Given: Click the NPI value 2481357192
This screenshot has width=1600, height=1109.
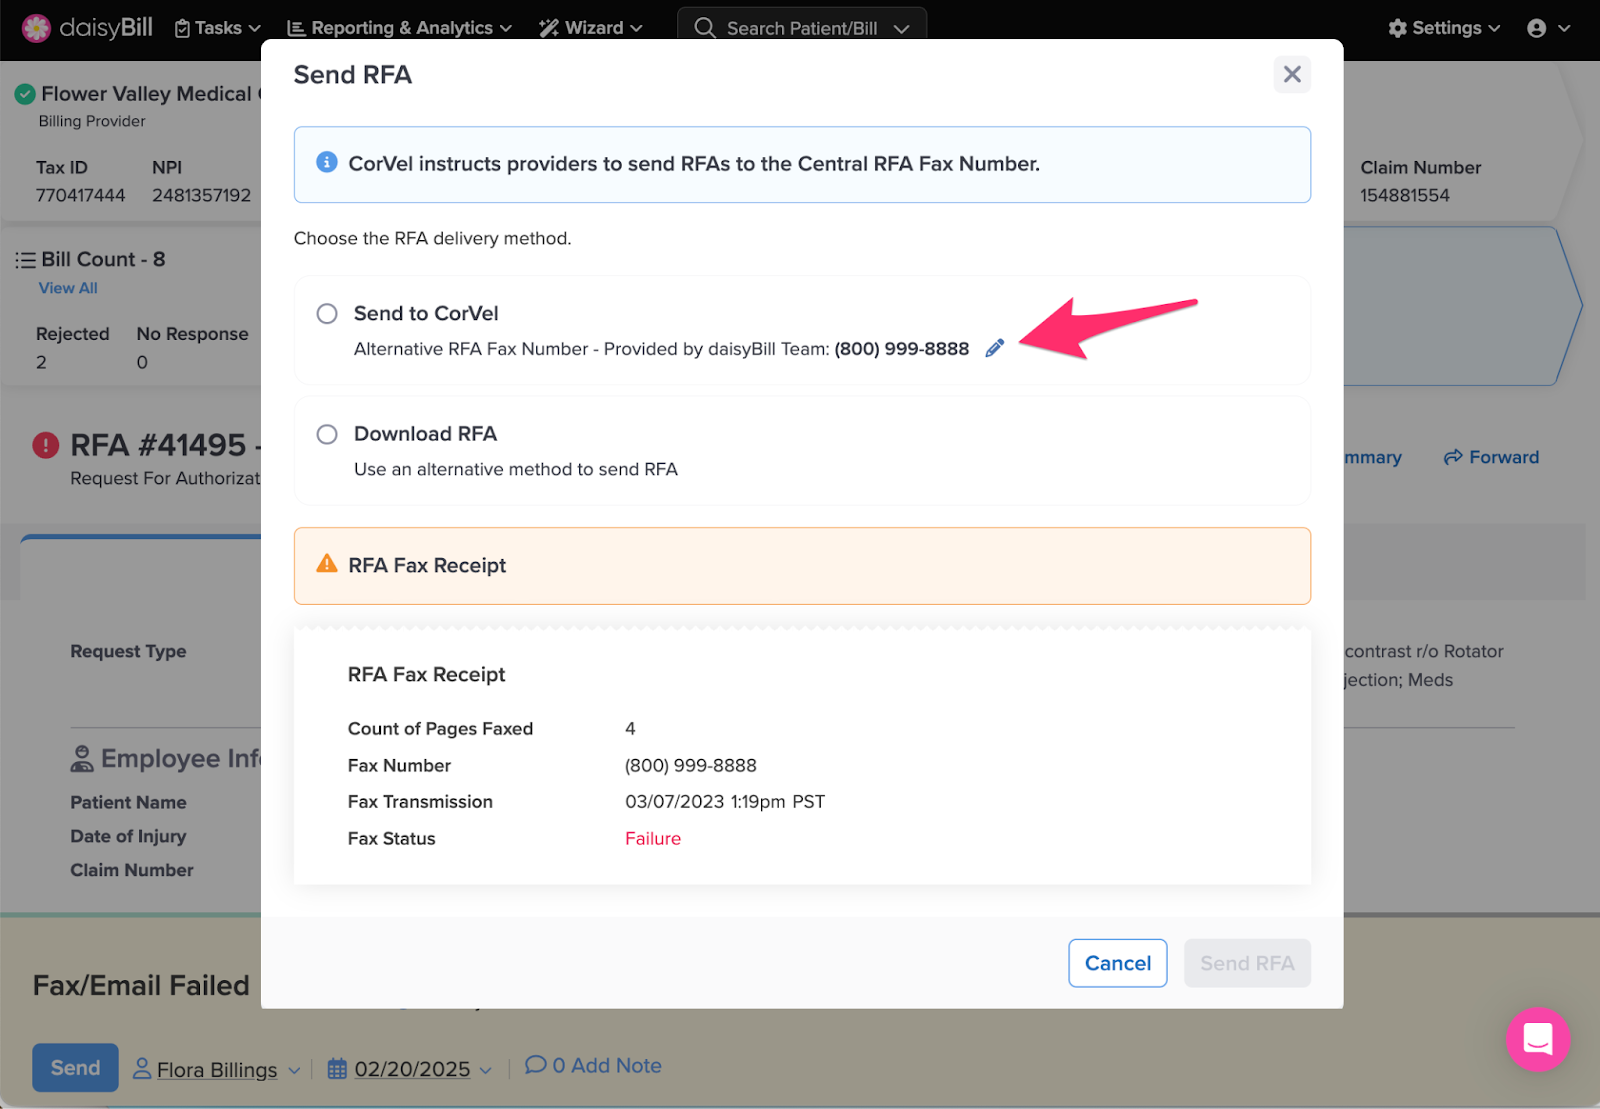Looking at the screenshot, I should pyautogui.click(x=202, y=196).
